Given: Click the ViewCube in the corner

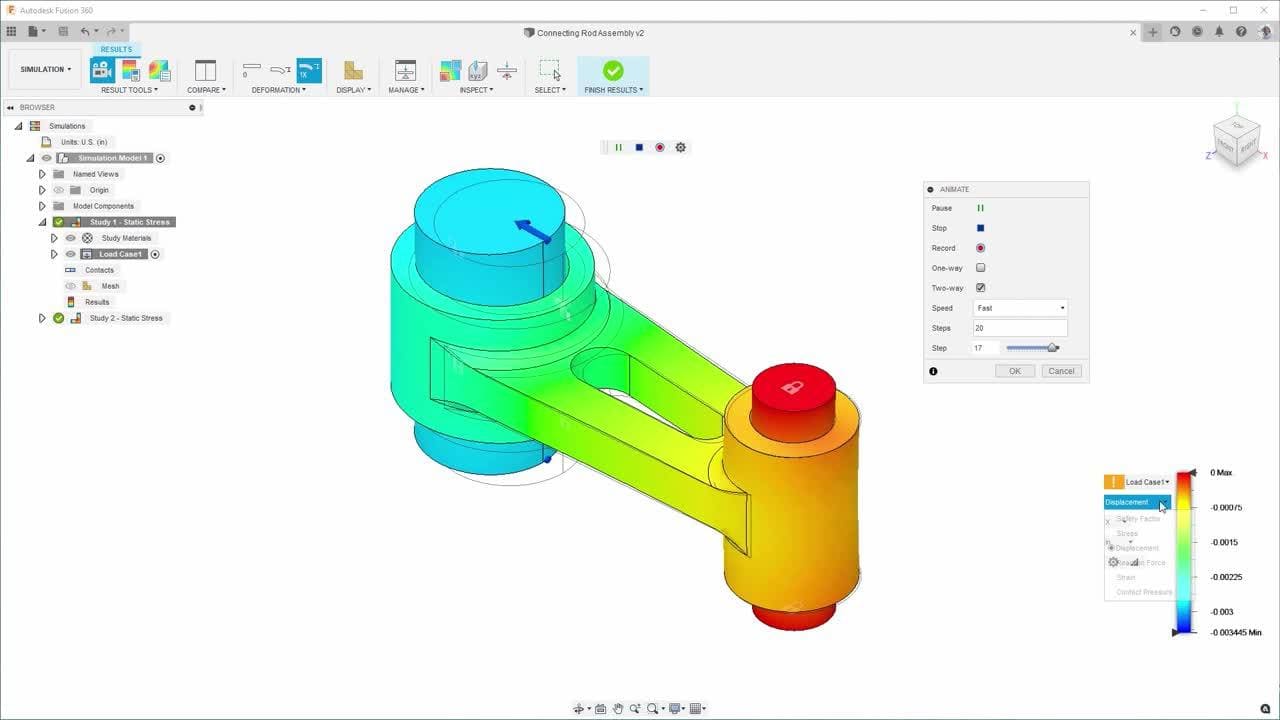Looking at the screenshot, I should (1236, 140).
